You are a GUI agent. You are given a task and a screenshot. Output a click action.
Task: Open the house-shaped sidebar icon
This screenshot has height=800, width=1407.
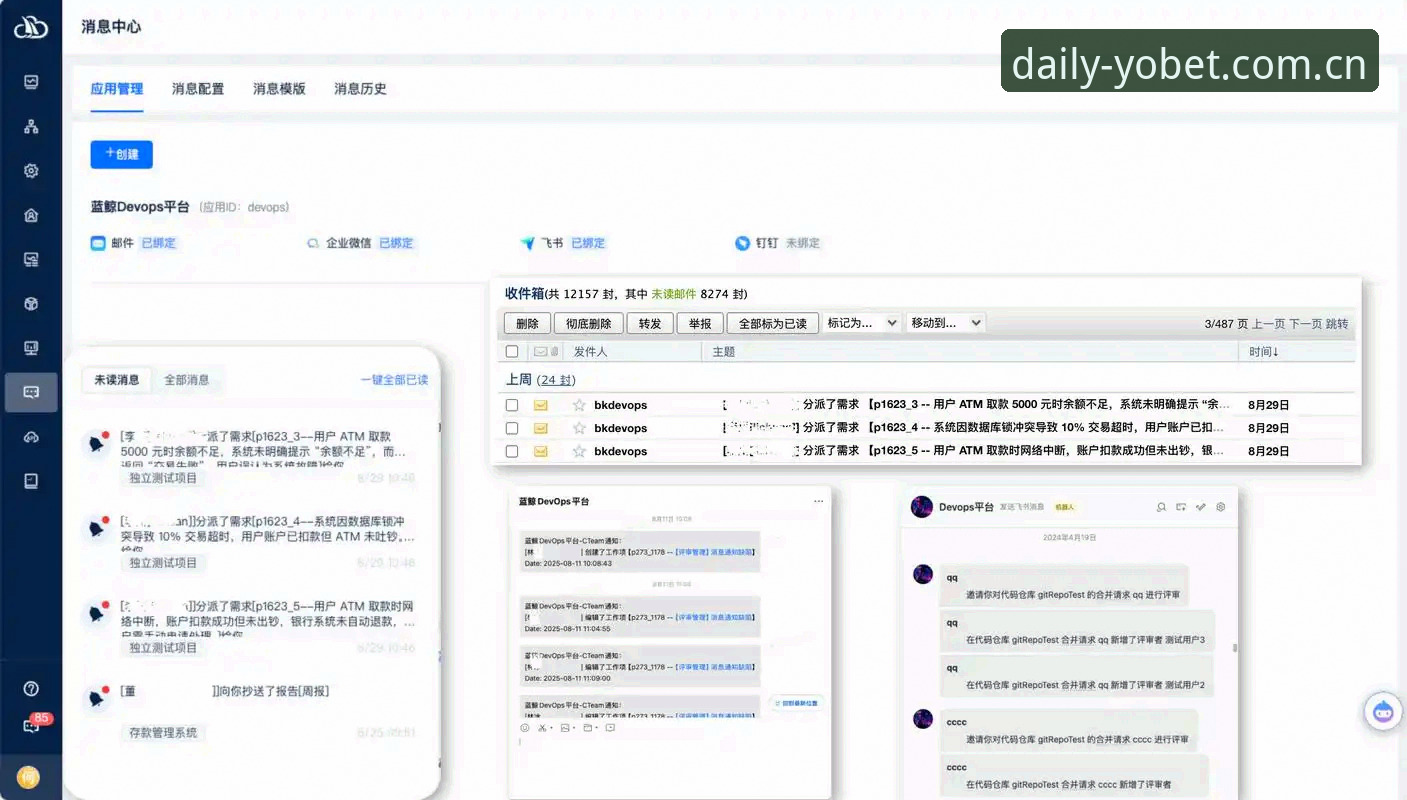31,215
